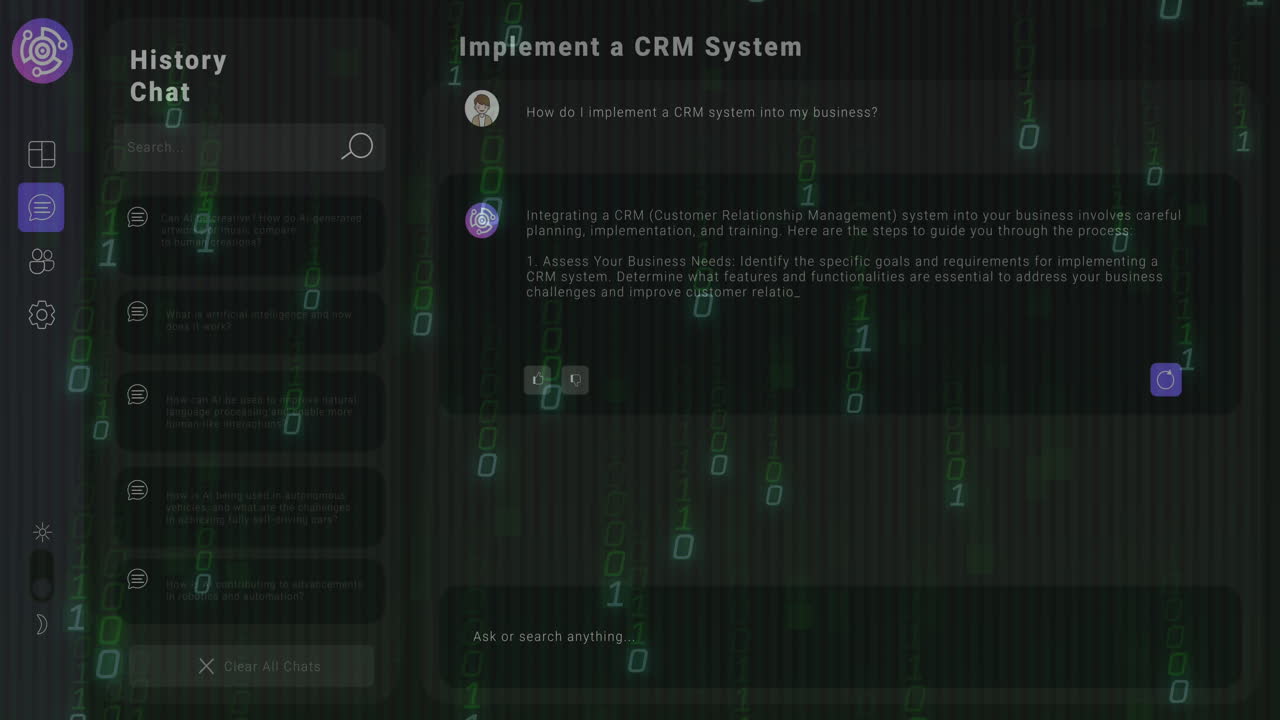Select the Chat section in the sidebar

click(41, 207)
